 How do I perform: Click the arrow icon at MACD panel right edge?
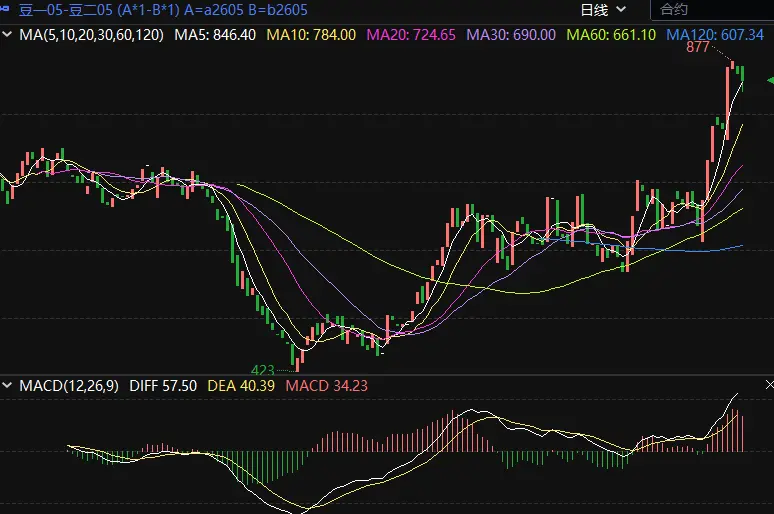tap(768, 385)
